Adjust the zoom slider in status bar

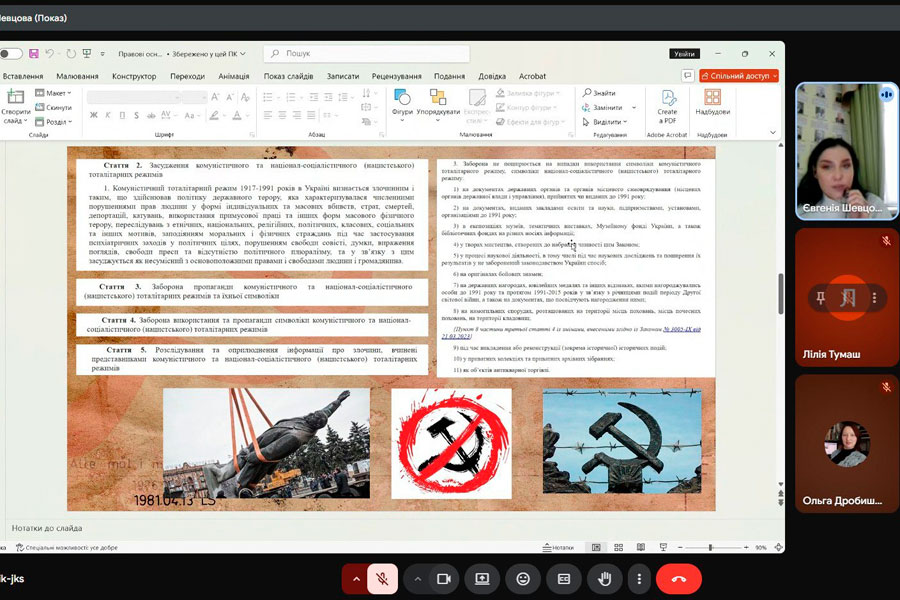tap(711, 548)
